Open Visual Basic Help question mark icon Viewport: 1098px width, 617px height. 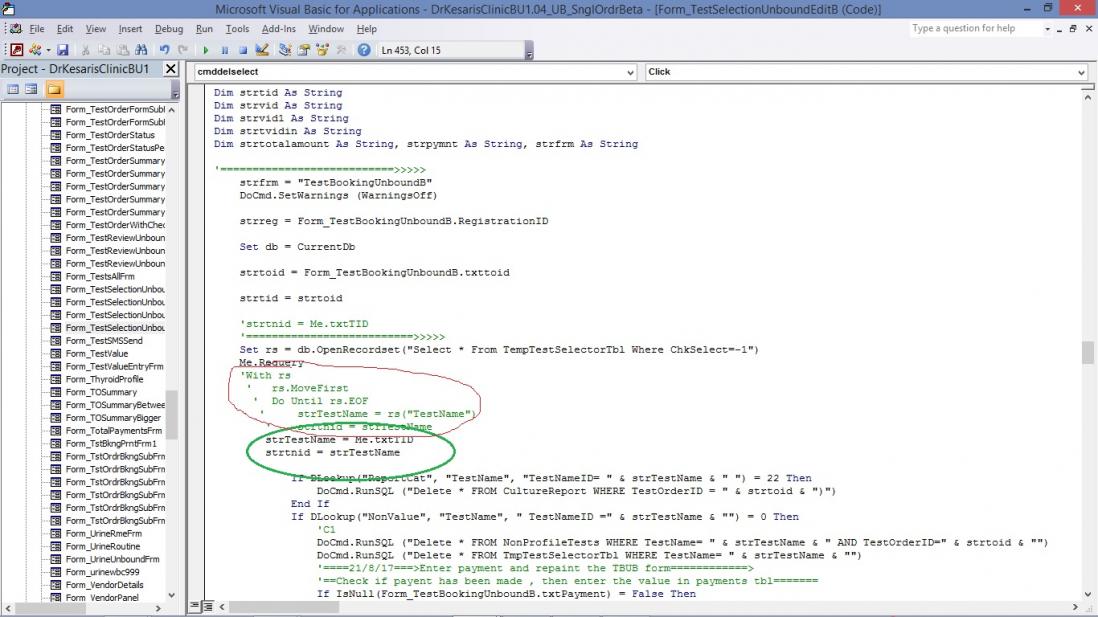coord(364,50)
